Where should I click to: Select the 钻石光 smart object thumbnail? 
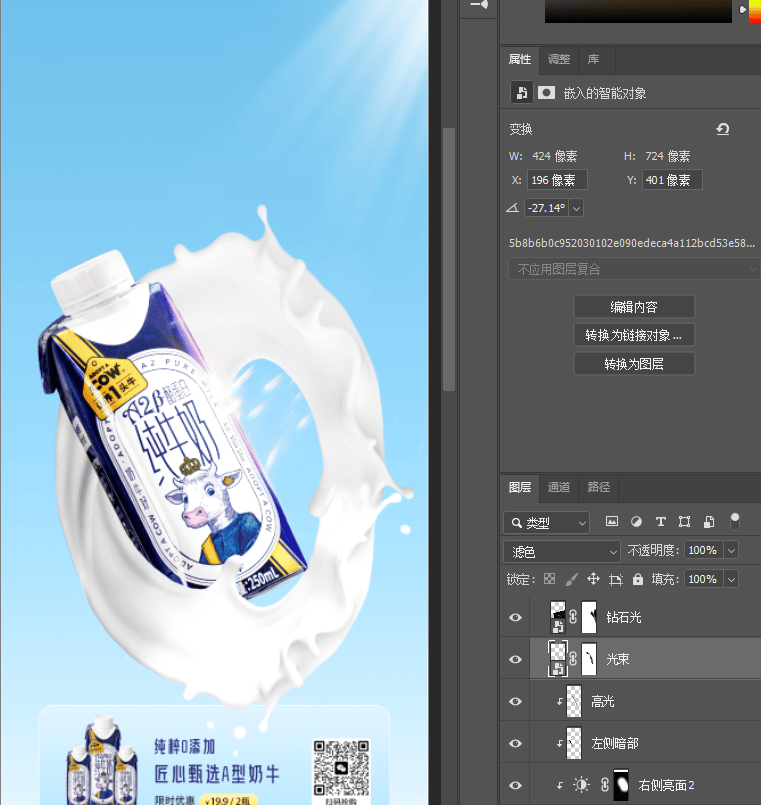[x=558, y=617]
